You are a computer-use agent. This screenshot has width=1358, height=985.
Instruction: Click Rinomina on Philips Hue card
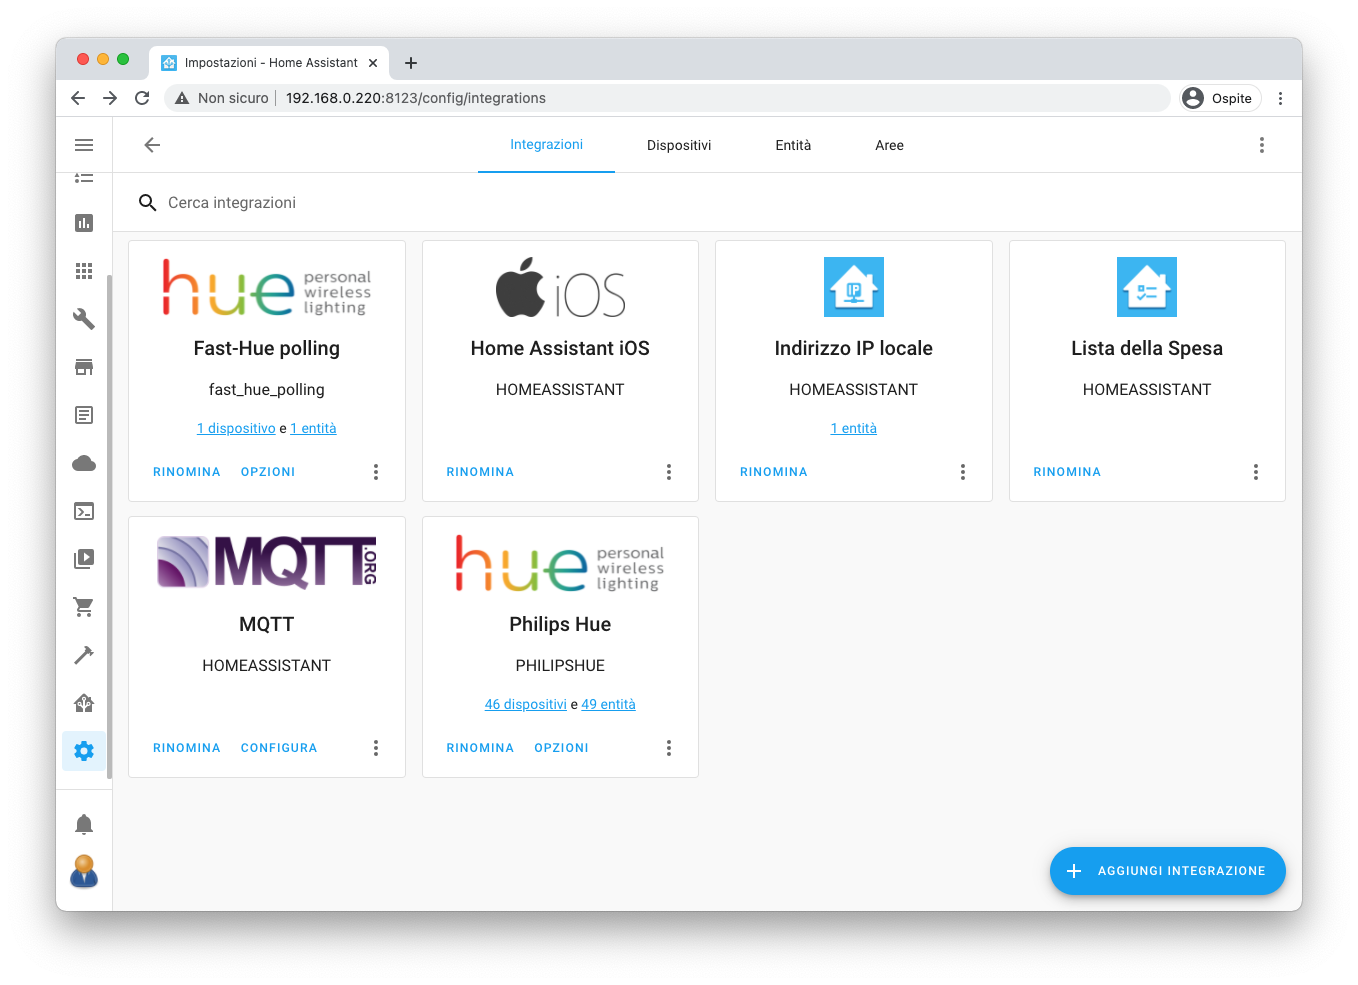480,748
